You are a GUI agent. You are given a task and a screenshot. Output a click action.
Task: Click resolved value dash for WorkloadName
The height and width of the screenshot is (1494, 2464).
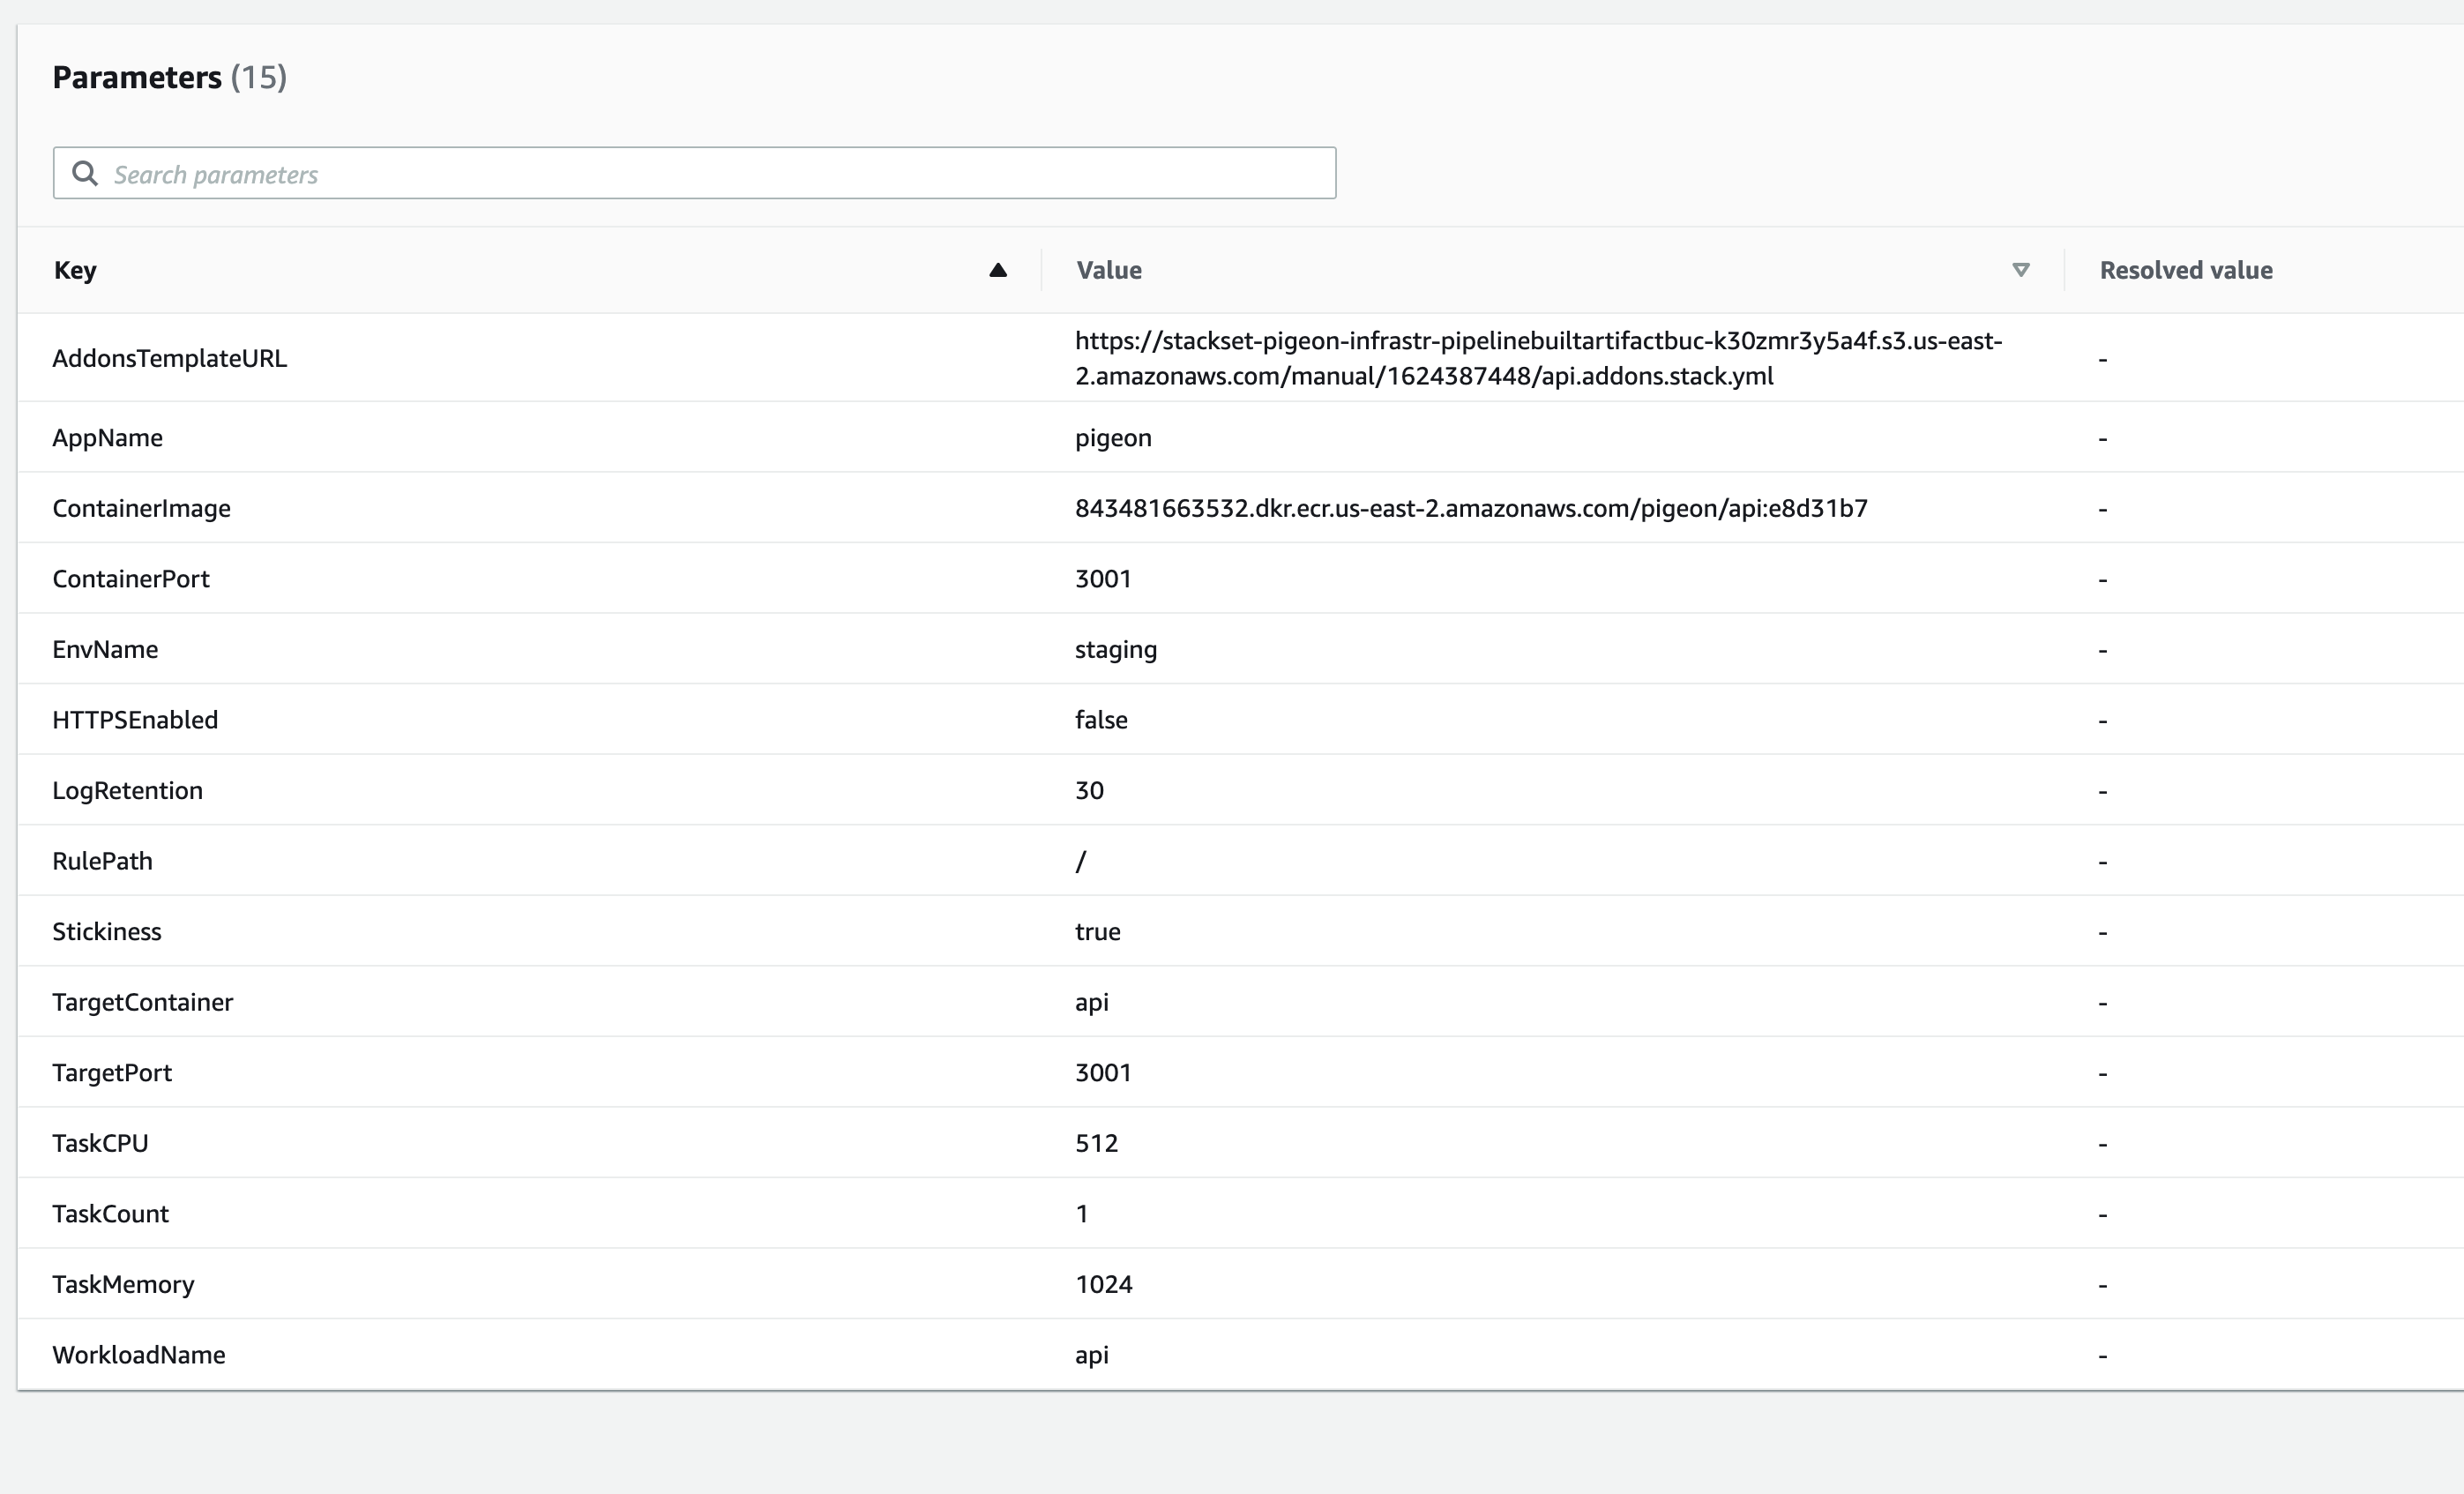2103,1356
